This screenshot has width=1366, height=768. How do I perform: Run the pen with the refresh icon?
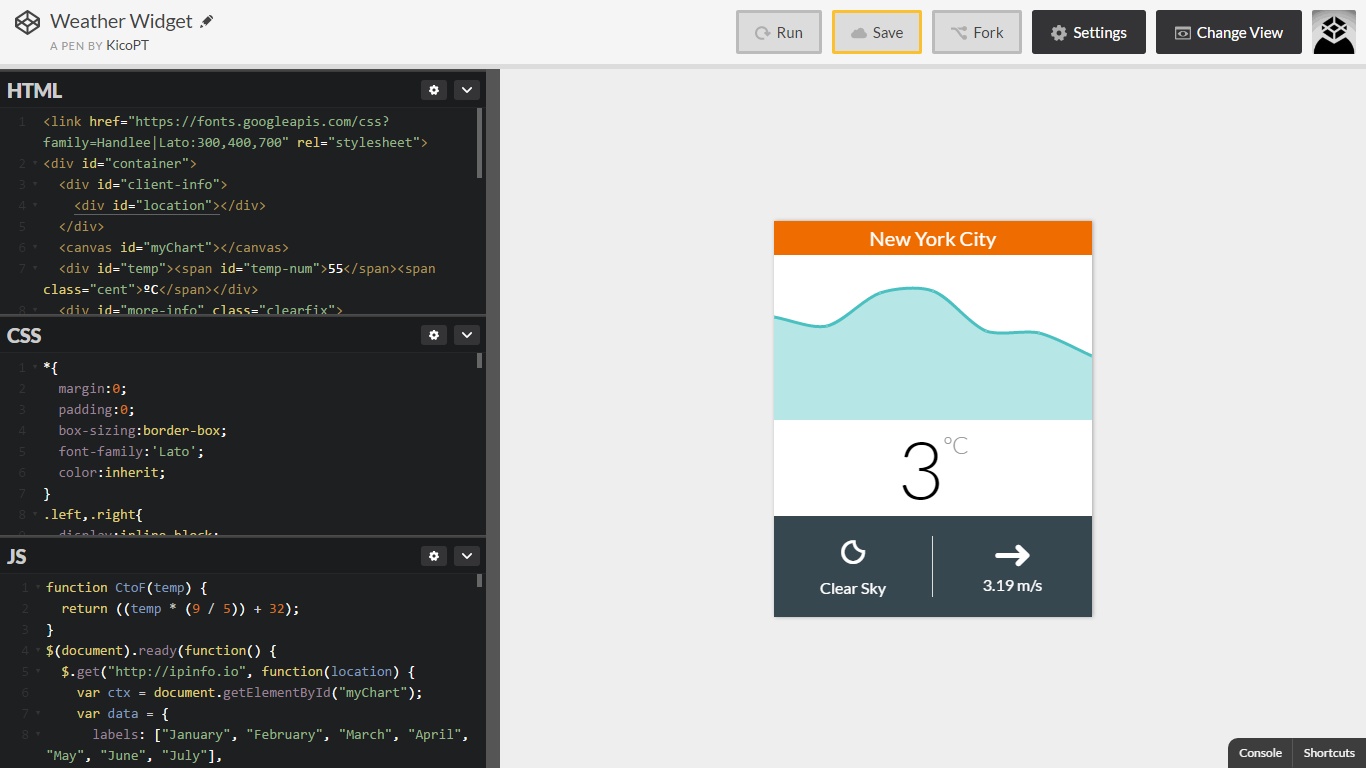point(778,31)
